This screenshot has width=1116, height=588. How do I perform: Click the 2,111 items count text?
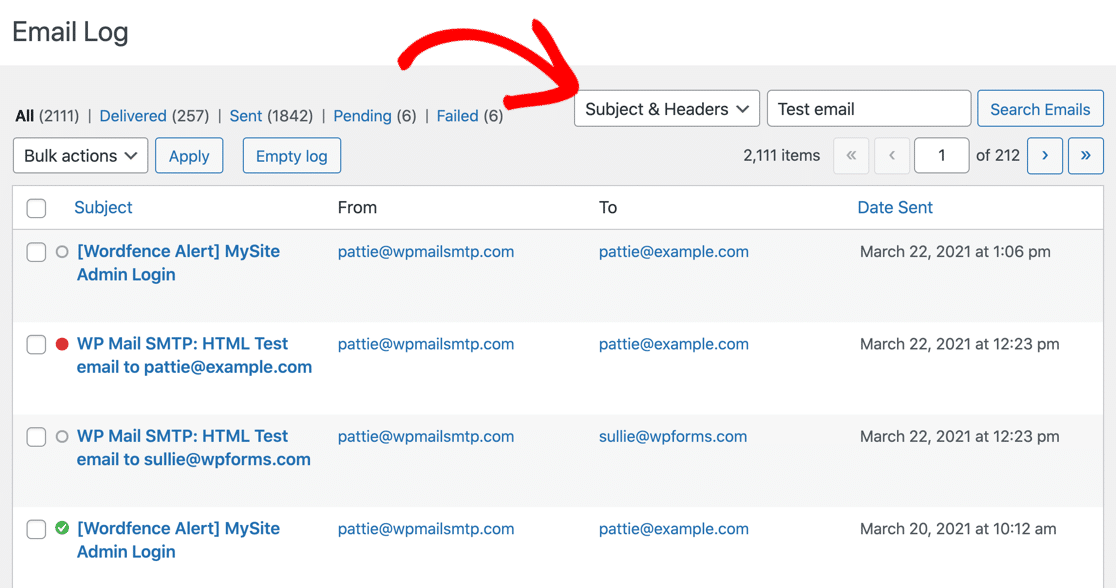[781, 155]
